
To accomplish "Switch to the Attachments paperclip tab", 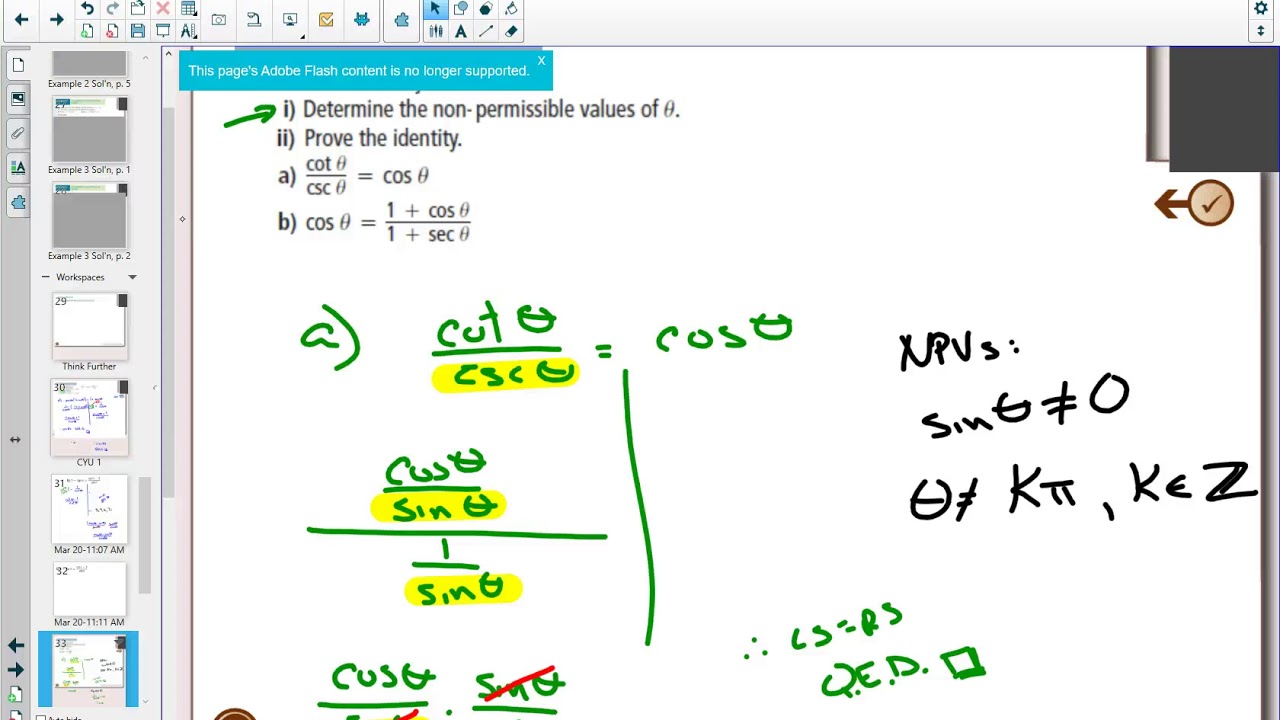I will click(18, 133).
